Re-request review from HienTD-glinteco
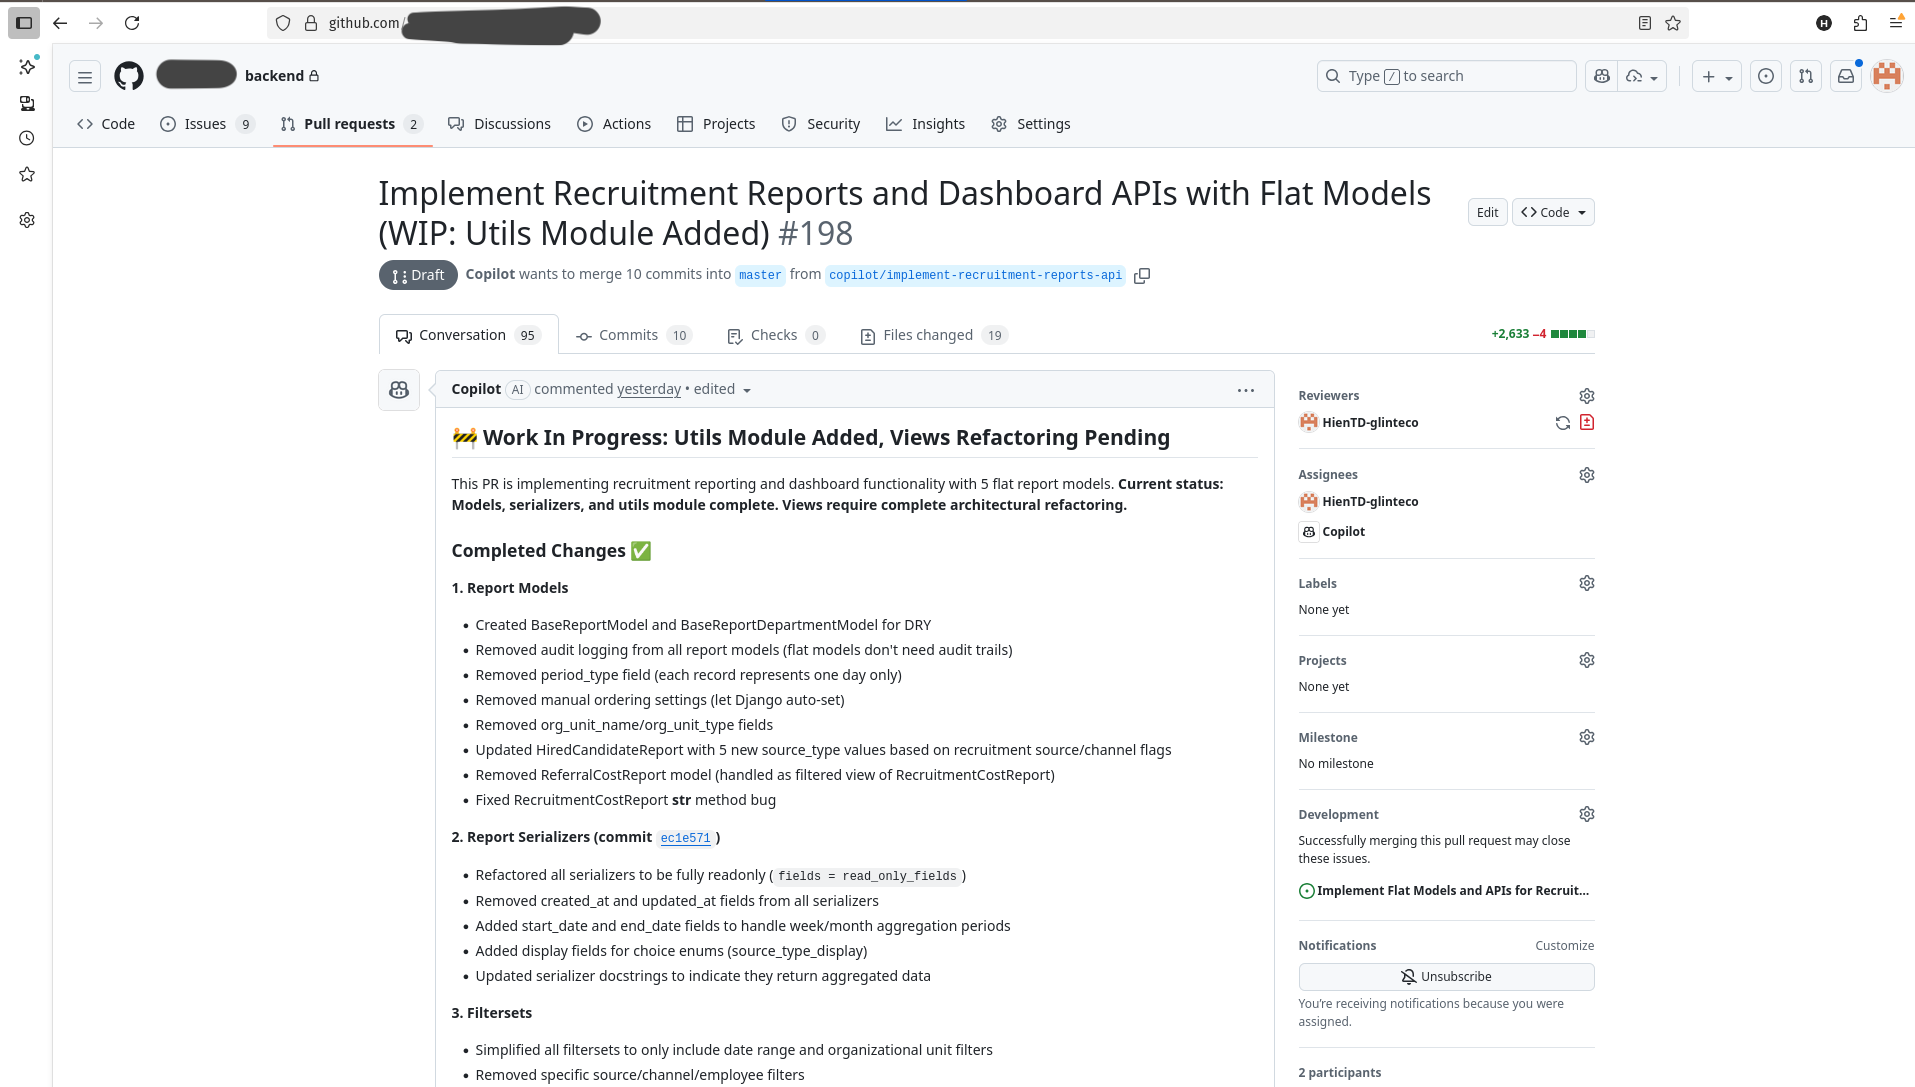Image resolution: width=1915 pixels, height=1087 pixels. (x=1563, y=422)
